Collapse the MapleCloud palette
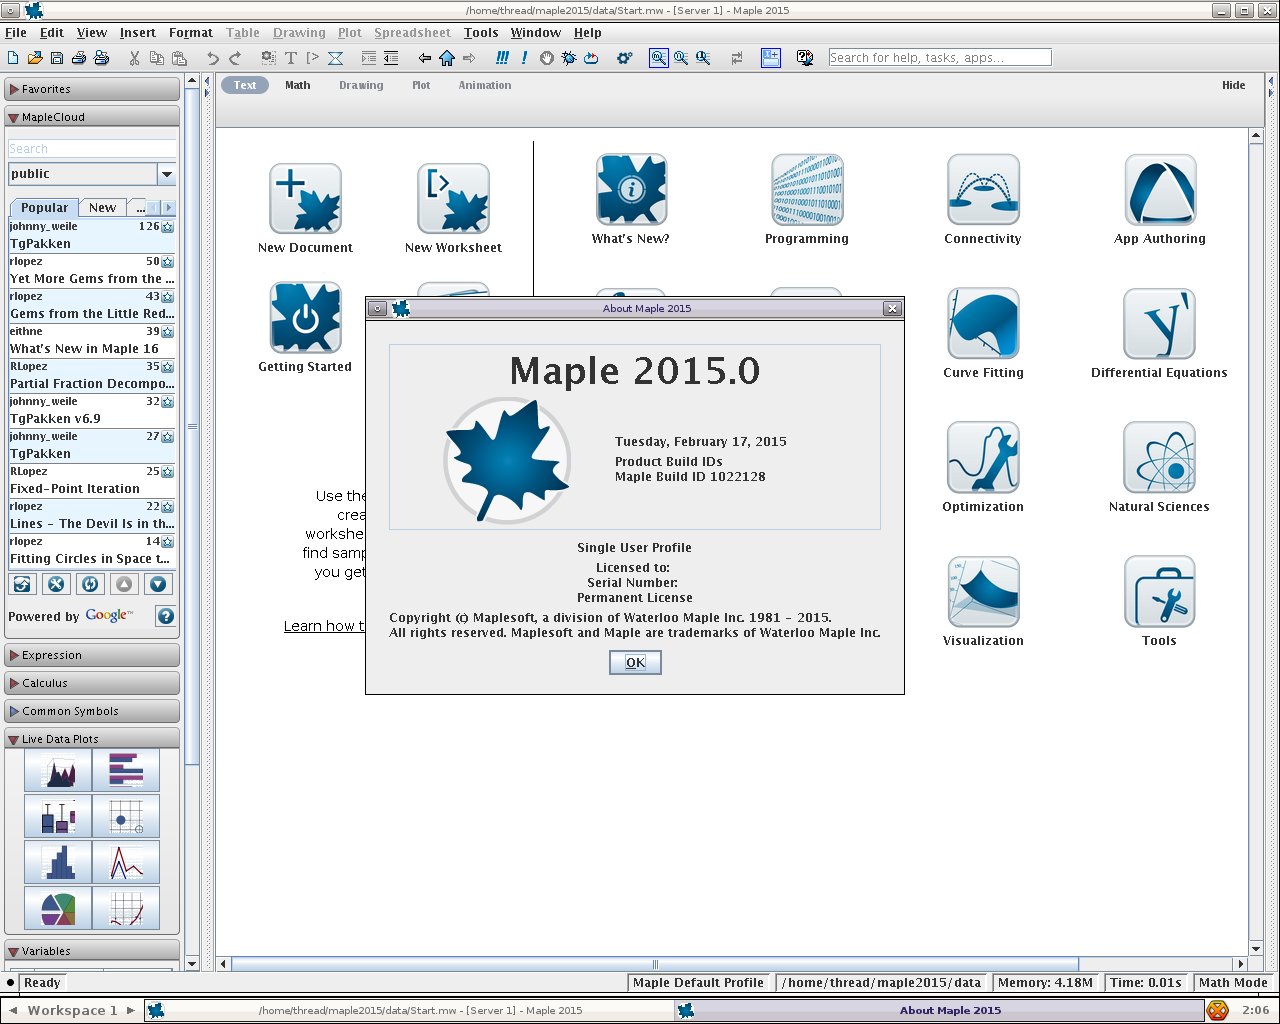The height and width of the screenshot is (1024, 1280). (x=92, y=117)
